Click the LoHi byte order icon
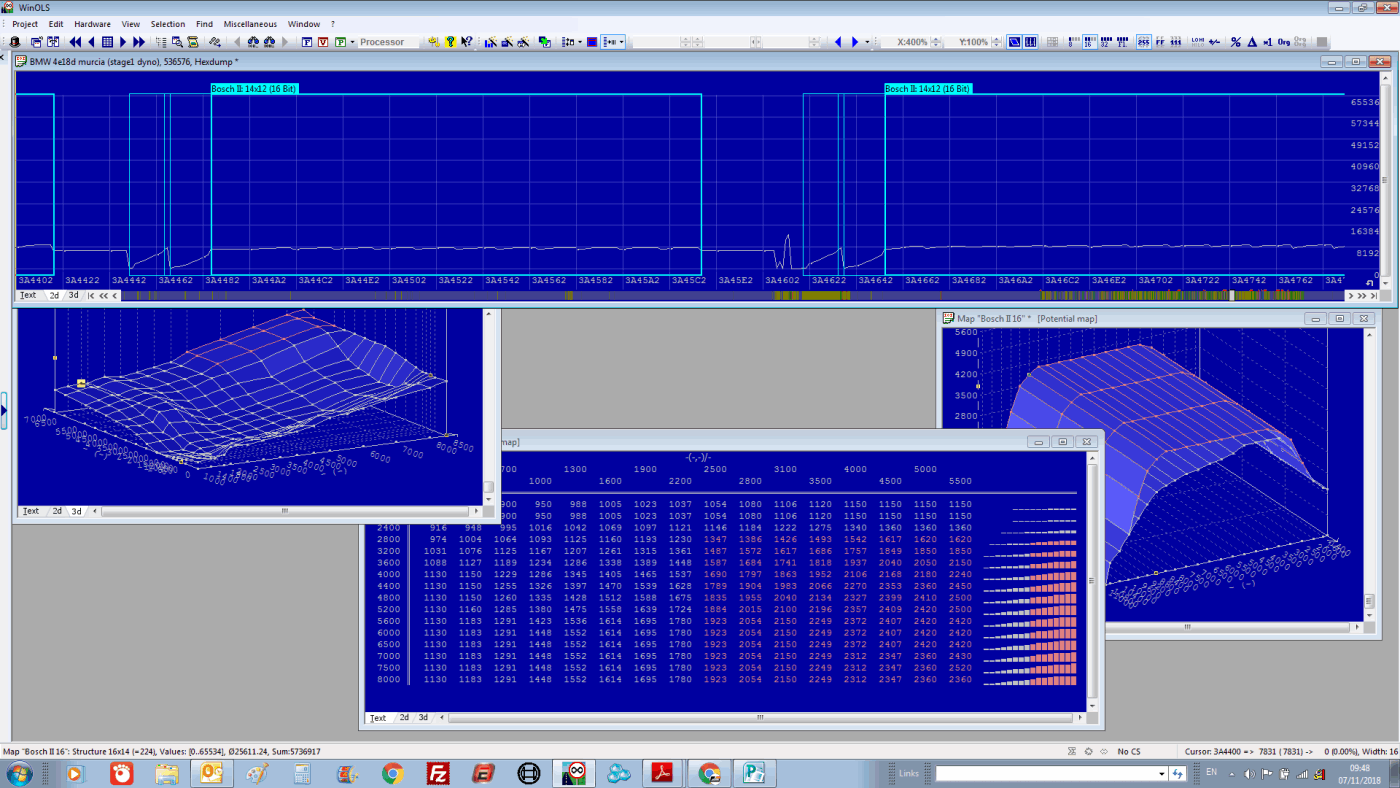Screen dimensions: 1400x788 pyautogui.click(x=1198, y=42)
